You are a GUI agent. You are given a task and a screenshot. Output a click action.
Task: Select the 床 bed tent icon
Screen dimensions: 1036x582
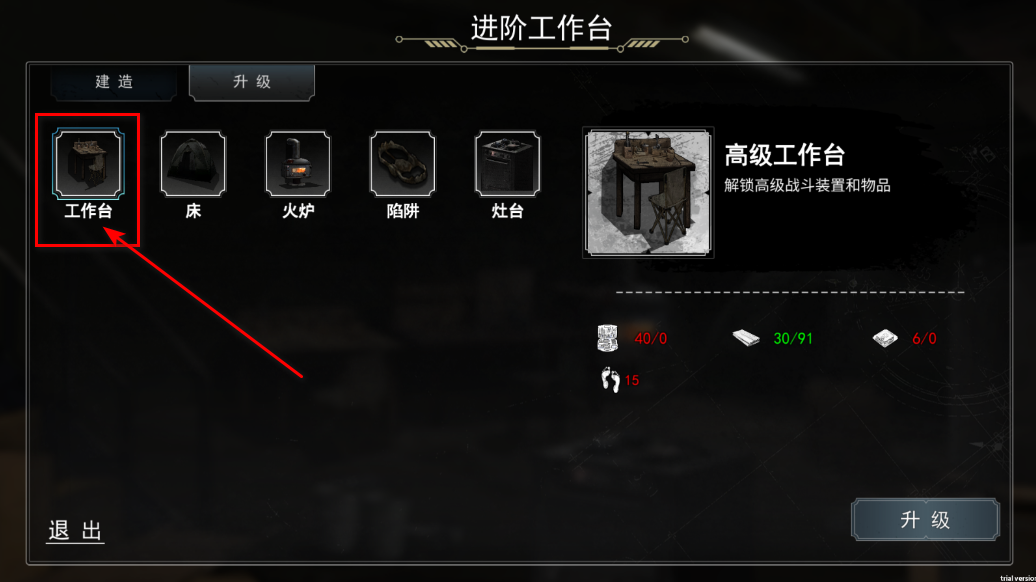[193, 163]
